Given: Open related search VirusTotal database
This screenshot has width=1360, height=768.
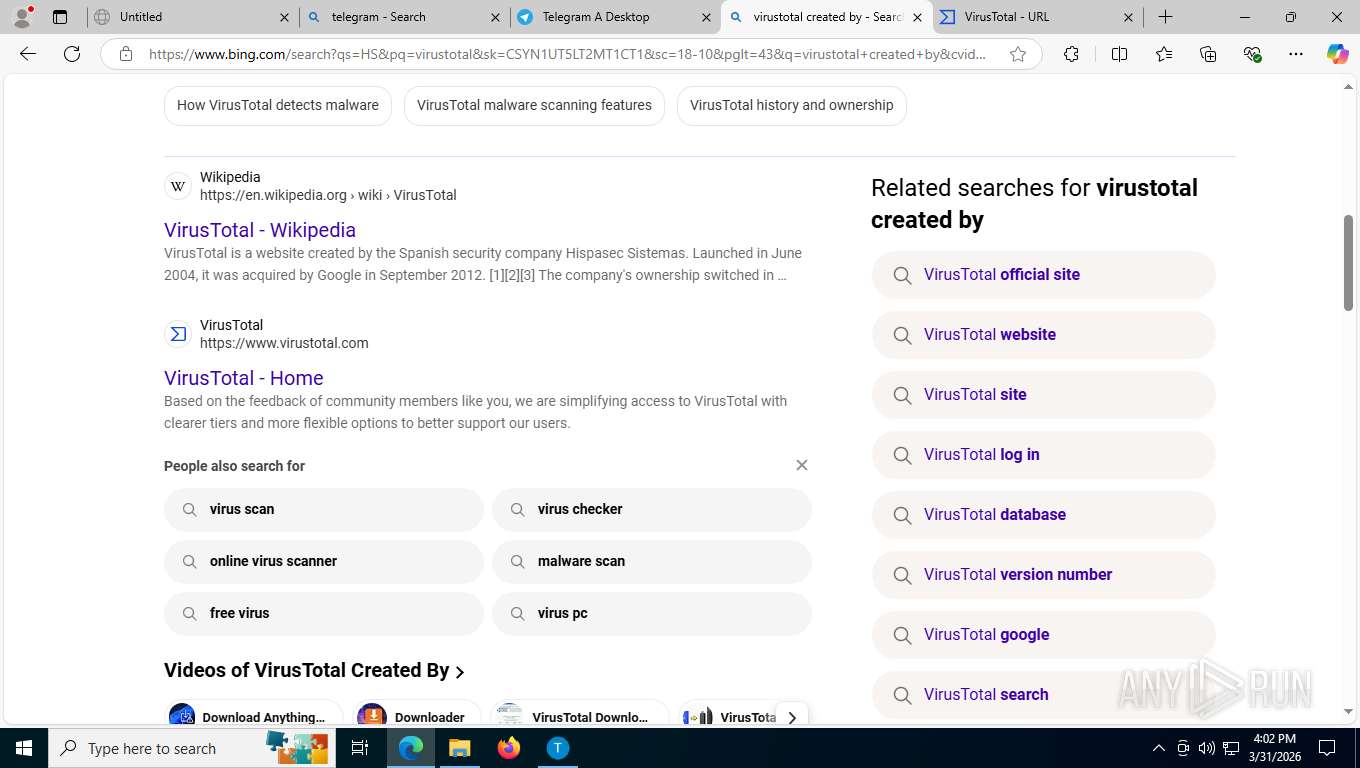Looking at the screenshot, I should click(1044, 515).
